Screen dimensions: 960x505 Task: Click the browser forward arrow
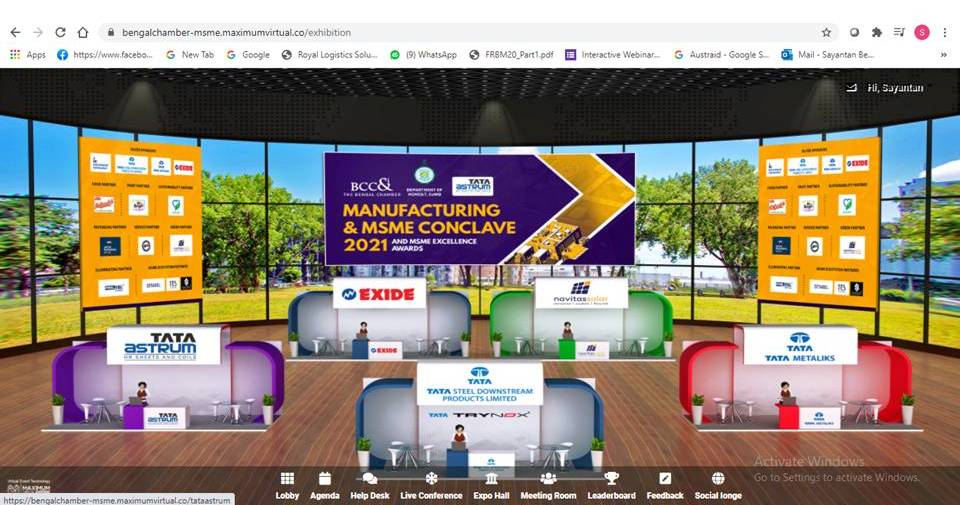(38, 32)
